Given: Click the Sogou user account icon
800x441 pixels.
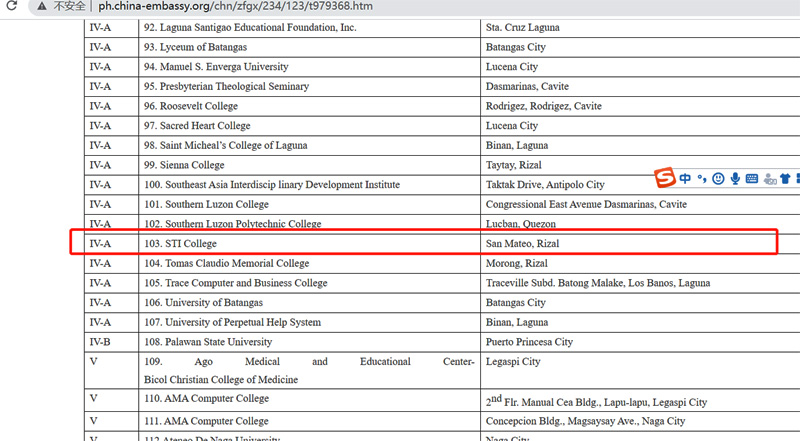Looking at the screenshot, I should [x=770, y=179].
